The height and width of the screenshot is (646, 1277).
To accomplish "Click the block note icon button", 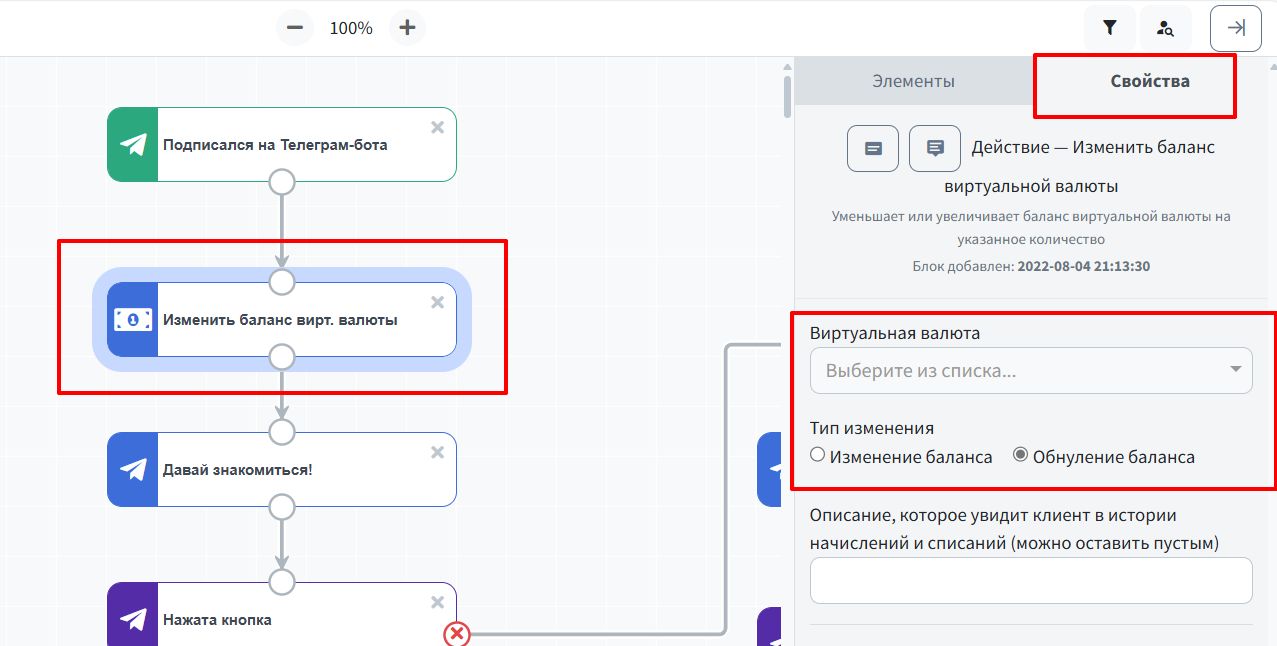I will tap(873, 148).
